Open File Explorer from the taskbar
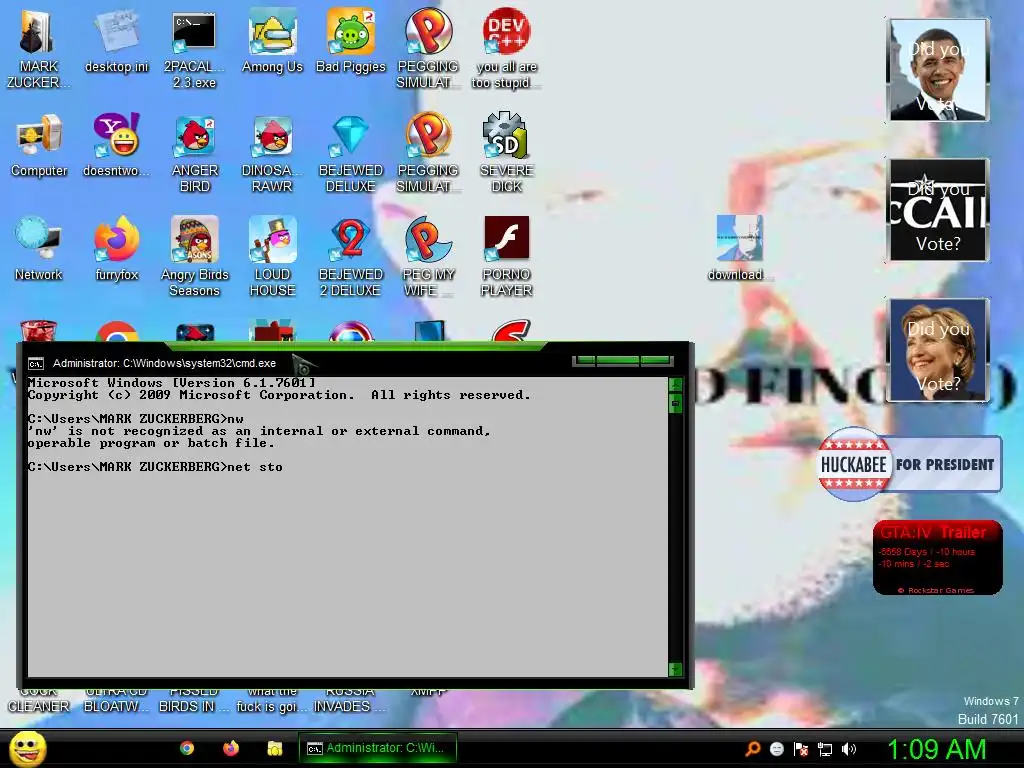 [x=275, y=748]
